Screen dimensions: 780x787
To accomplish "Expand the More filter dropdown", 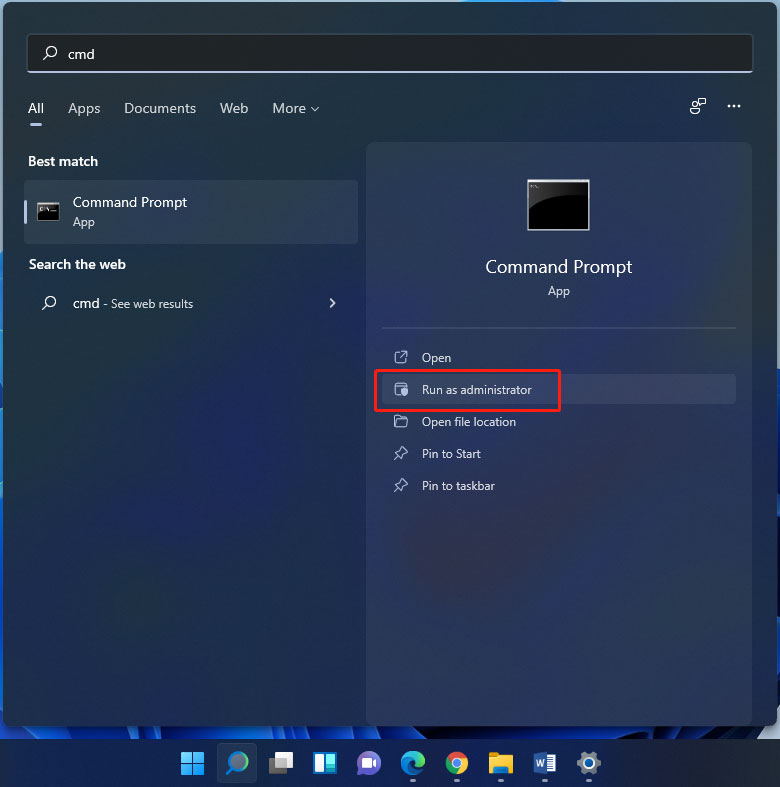I will point(295,108).
